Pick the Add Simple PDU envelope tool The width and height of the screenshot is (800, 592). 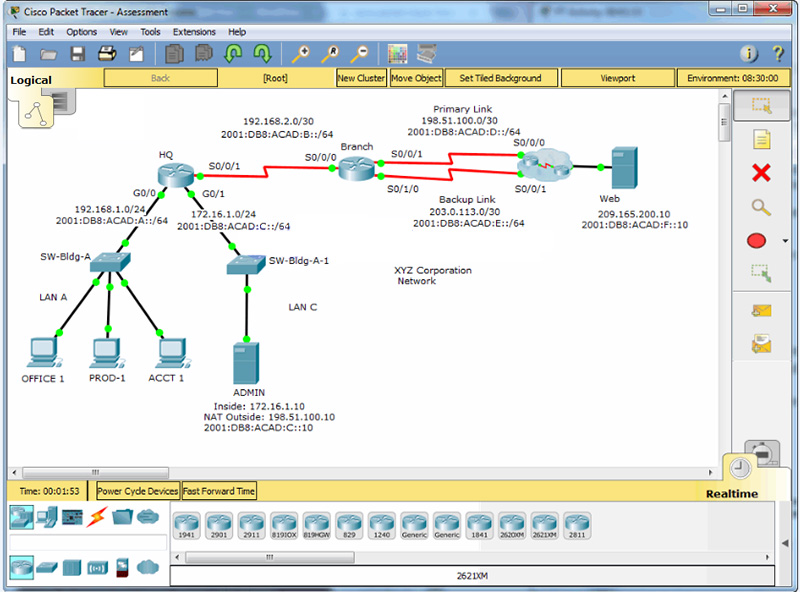coord(761,310)
